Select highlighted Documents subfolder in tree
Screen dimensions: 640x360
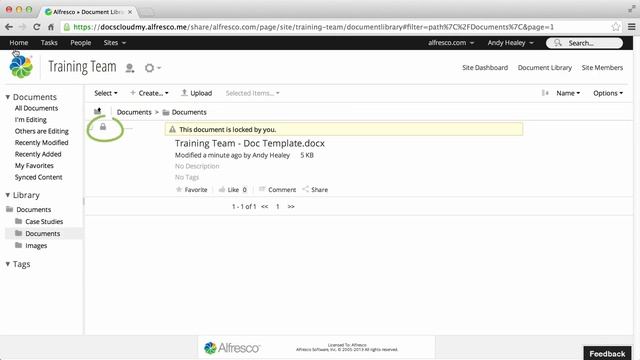(42, 233)
